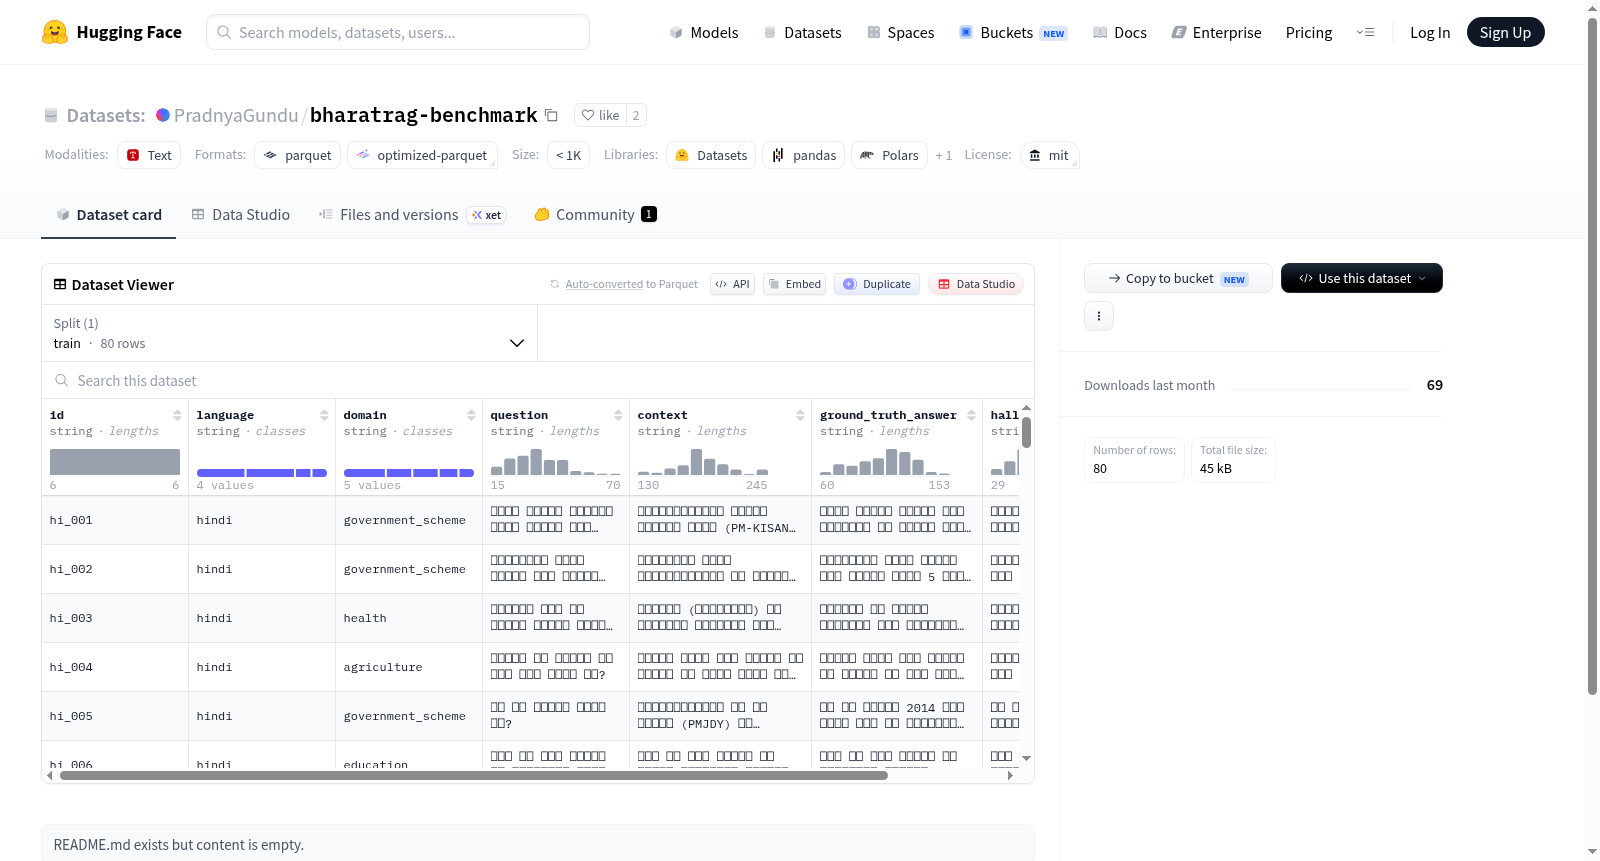Filter by the Text modality tag
Viewport: 1600px width, 861px height.
tap(149, 155)
